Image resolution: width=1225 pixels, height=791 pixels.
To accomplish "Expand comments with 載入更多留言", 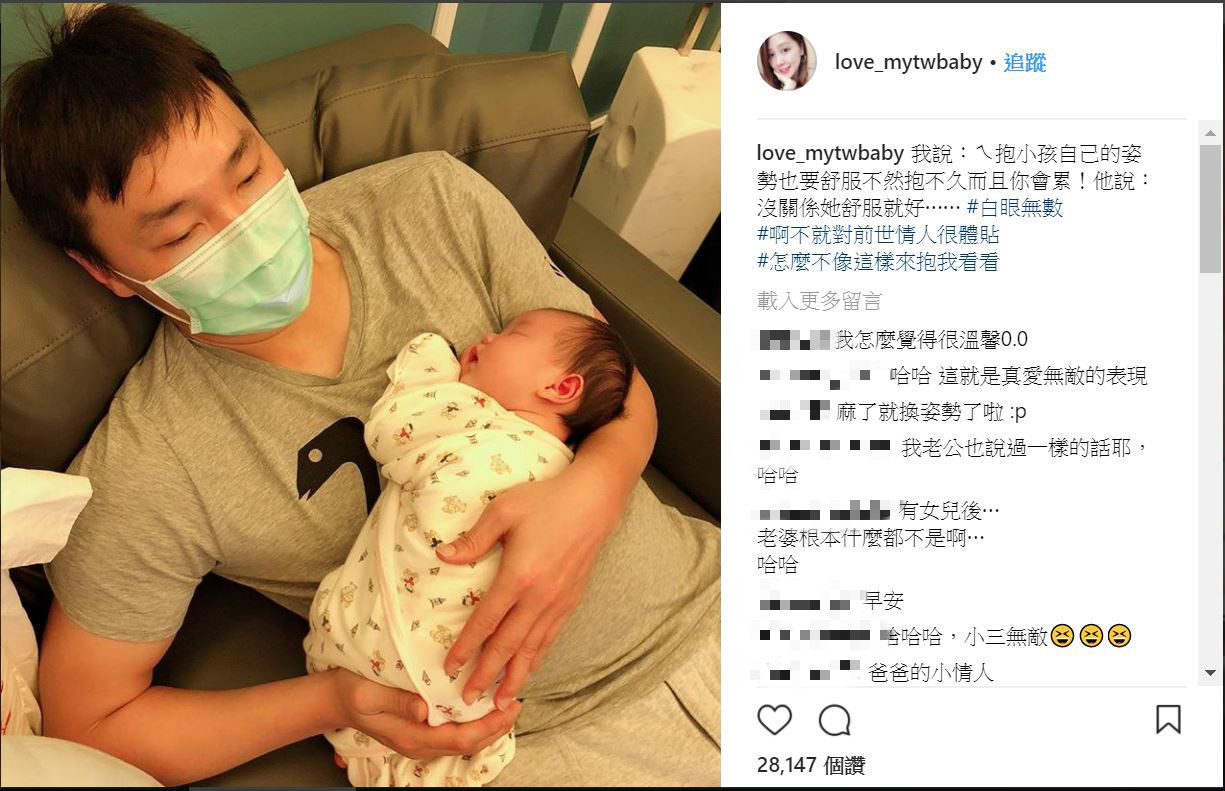I will tap(819, 301).
